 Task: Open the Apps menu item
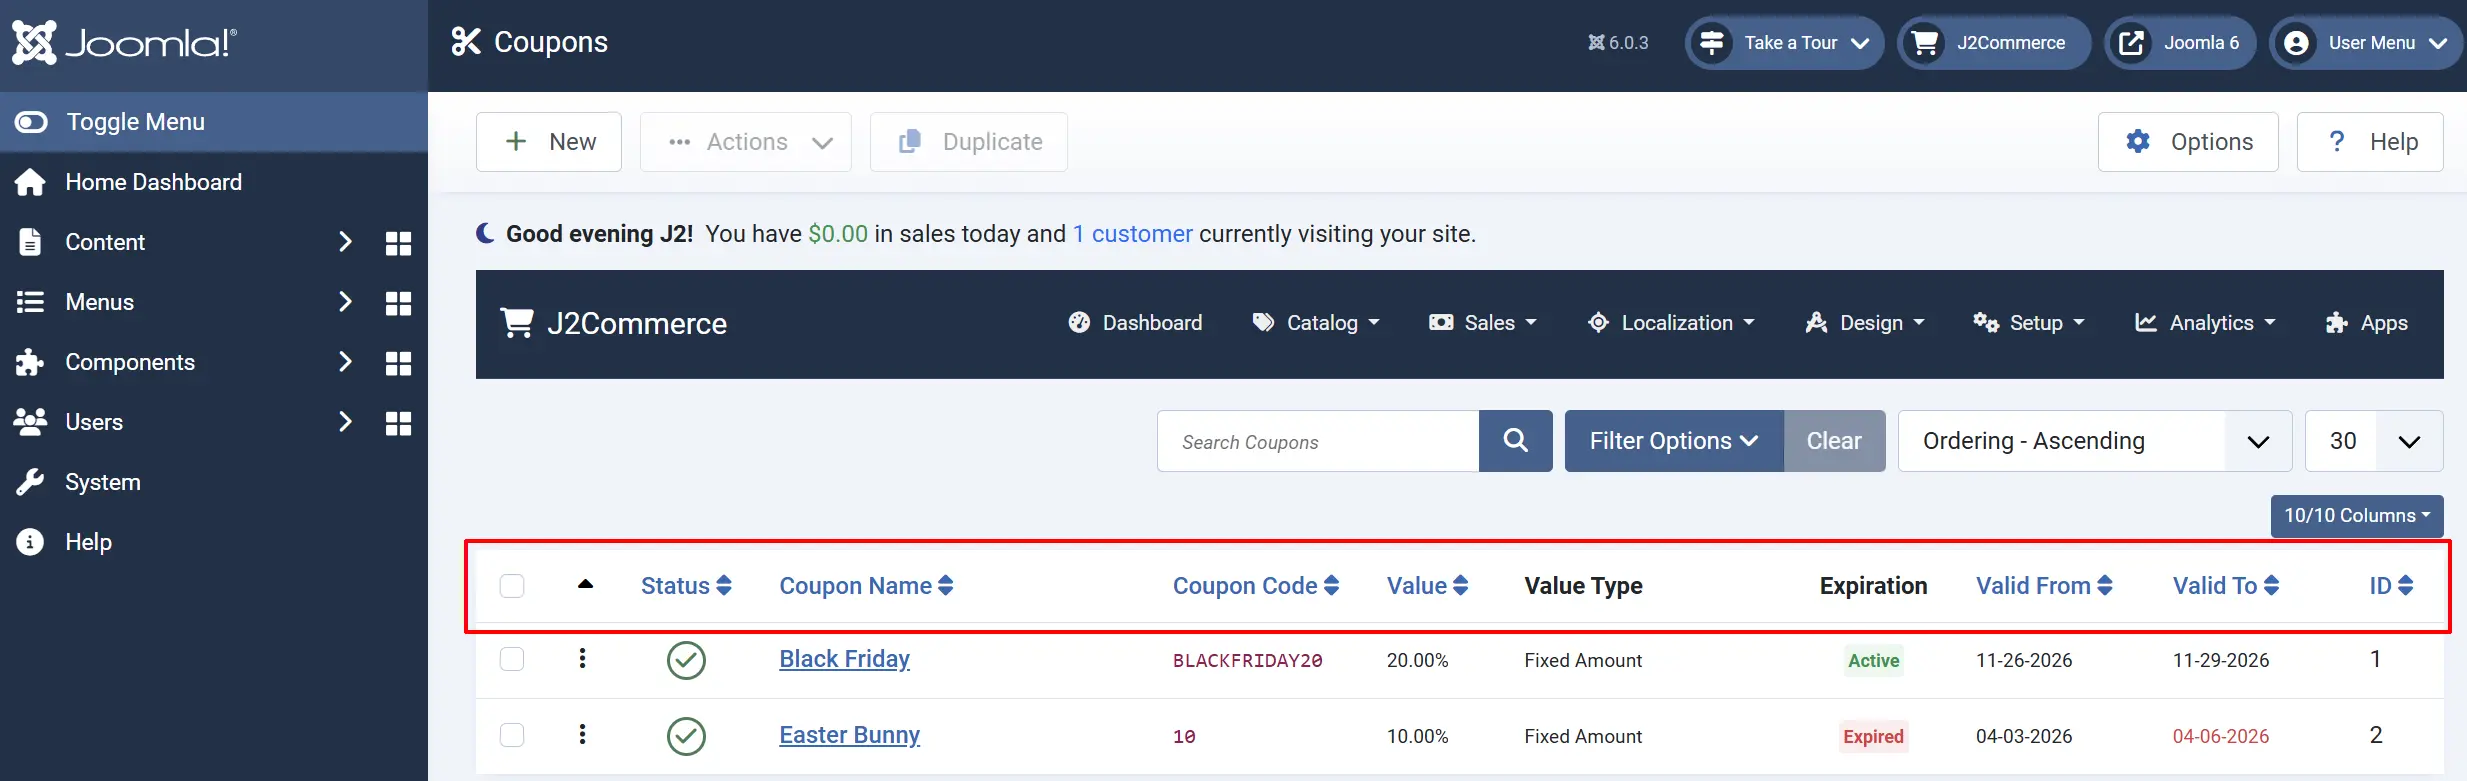(x=2366, y=323)
